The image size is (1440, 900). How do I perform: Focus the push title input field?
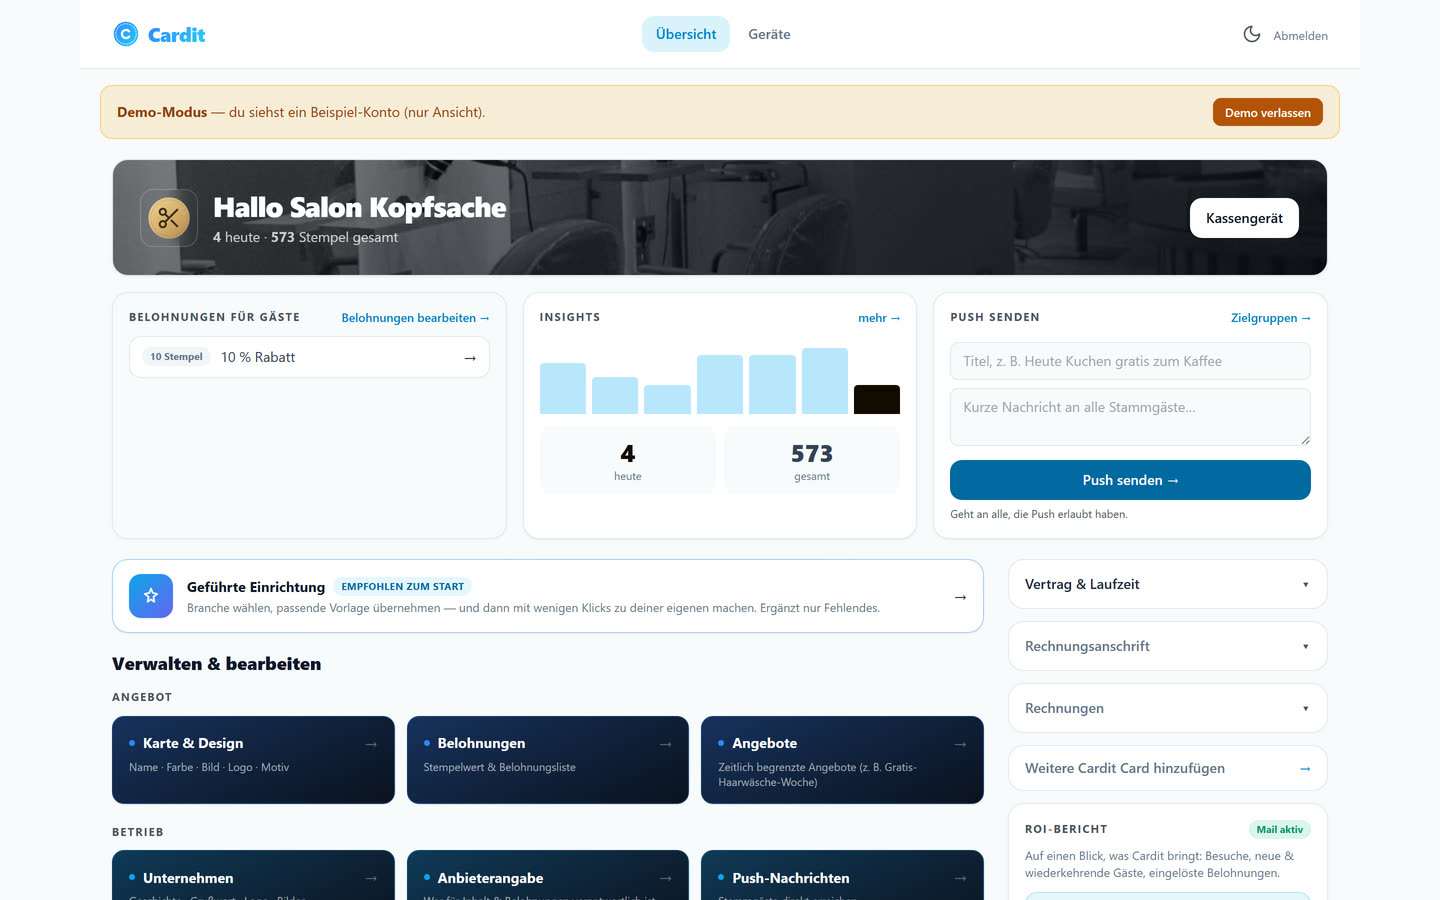pyautogui.click(x=1130, y=361)
